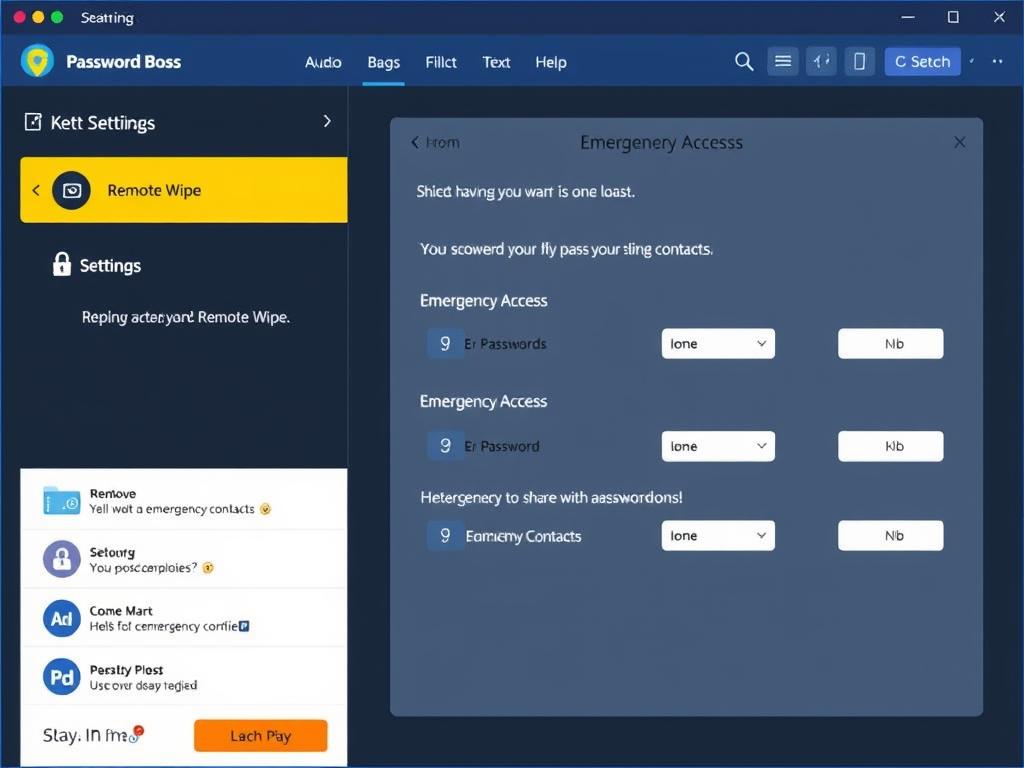Image resolution: width=1024 pixels, height=768 pixels.
Task: Open the dropdown for Er Password row
Action: point(718,446)
